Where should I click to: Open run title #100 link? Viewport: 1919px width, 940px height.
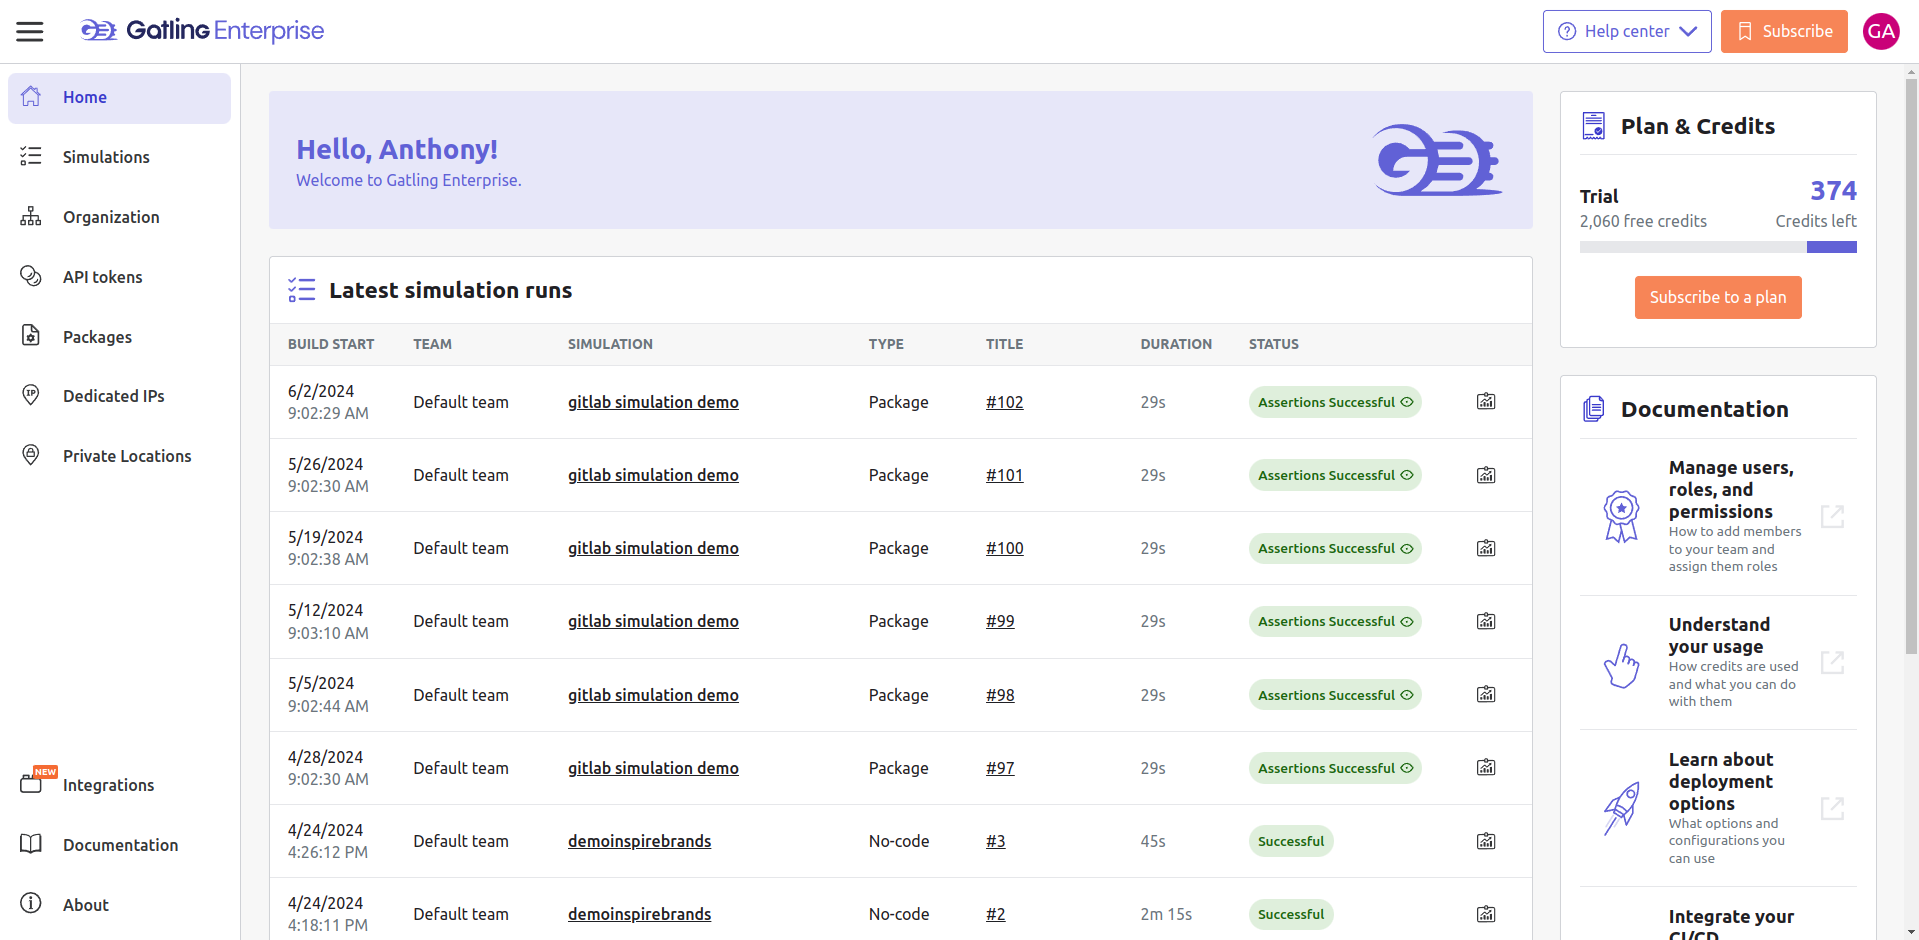click(1004, 548)
